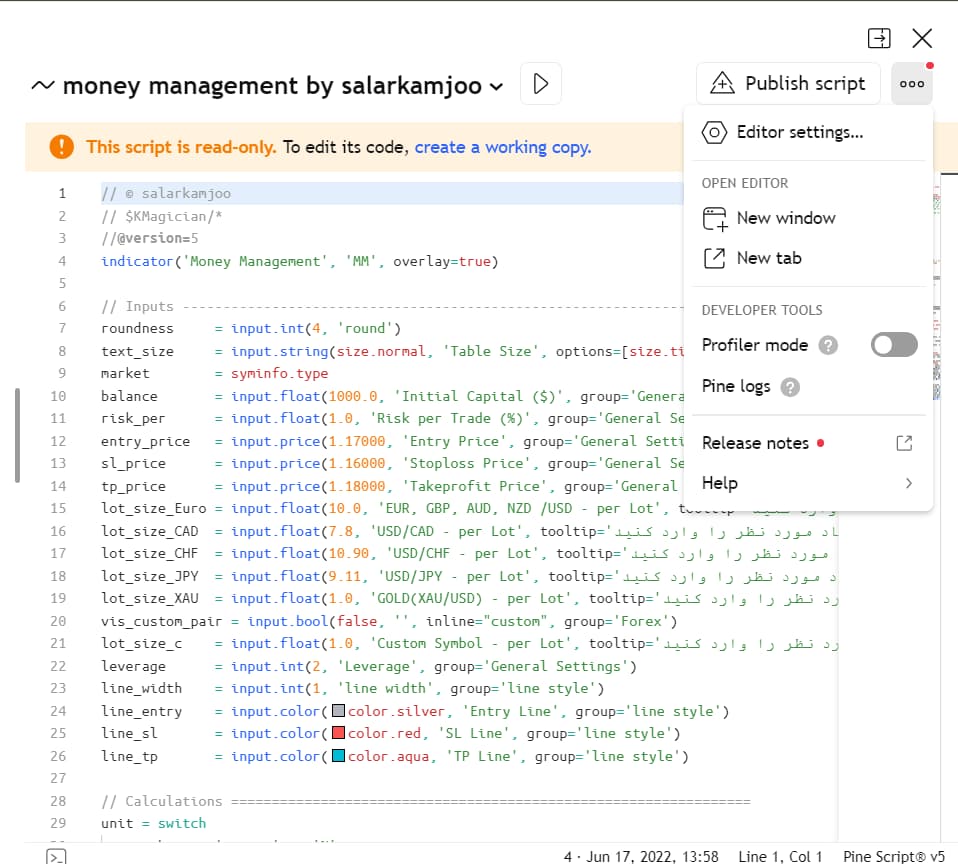Click the Publish script button
This screenshot has height=864, width=958.
coord(788,84)
